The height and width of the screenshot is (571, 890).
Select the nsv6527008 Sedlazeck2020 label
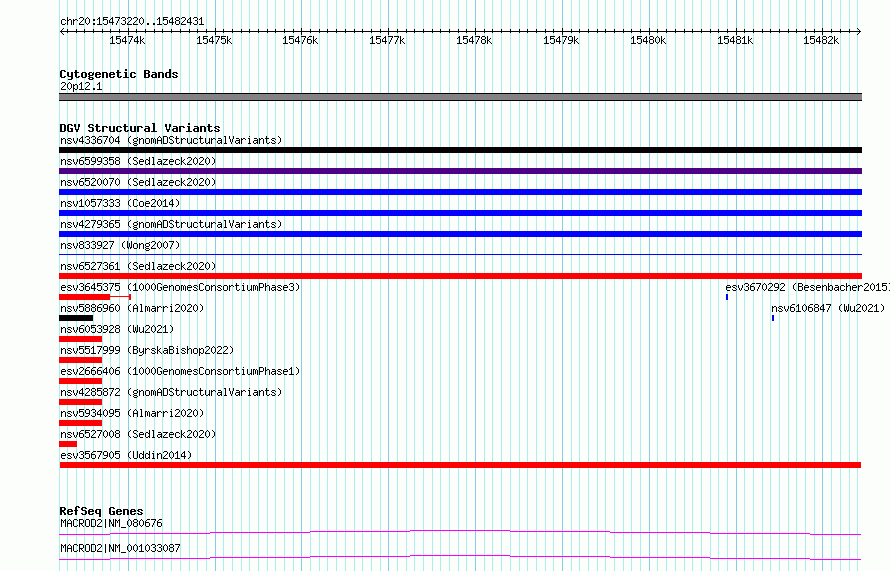click(138, 434)
